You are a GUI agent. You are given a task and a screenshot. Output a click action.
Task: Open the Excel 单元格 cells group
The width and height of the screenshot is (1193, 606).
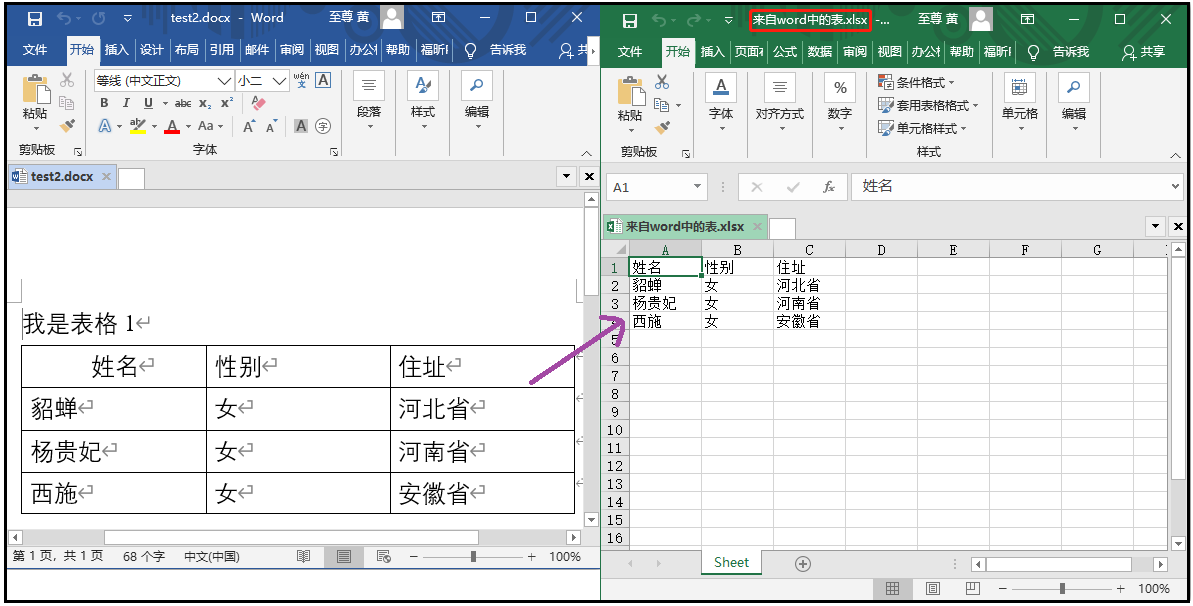pos(1020,103)
